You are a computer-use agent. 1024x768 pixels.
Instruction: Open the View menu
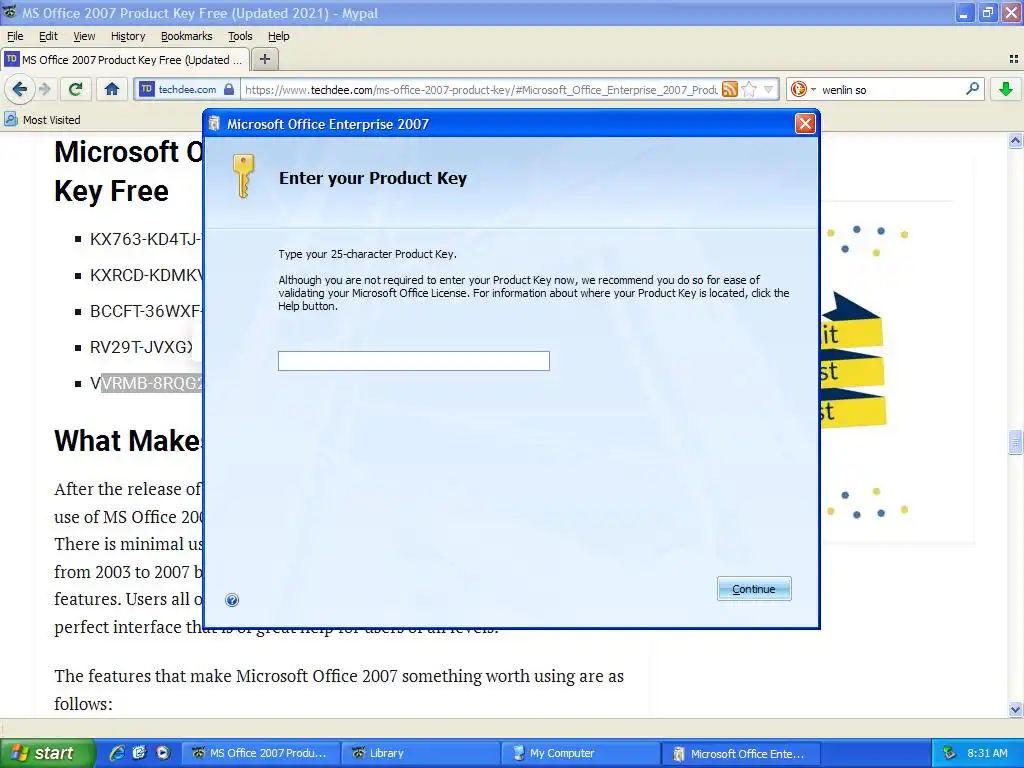click(84, 36)
